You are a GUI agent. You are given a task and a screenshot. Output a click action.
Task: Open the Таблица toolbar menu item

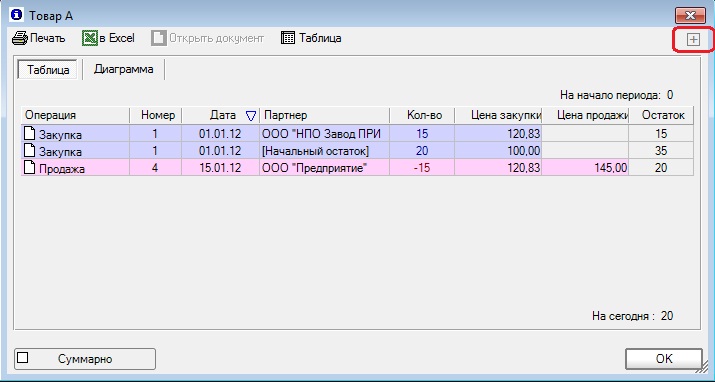click(311, 38)
